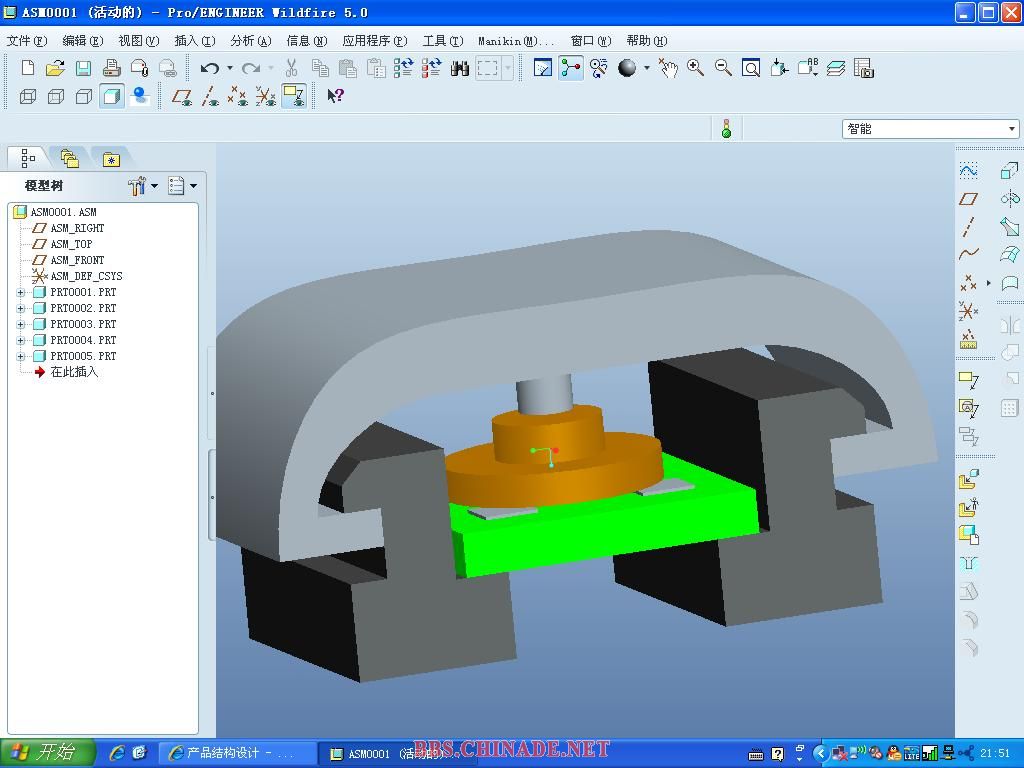The image size is (1024, 768).
Task: Toggle the spin center display
Action: (x=571, y=68)
